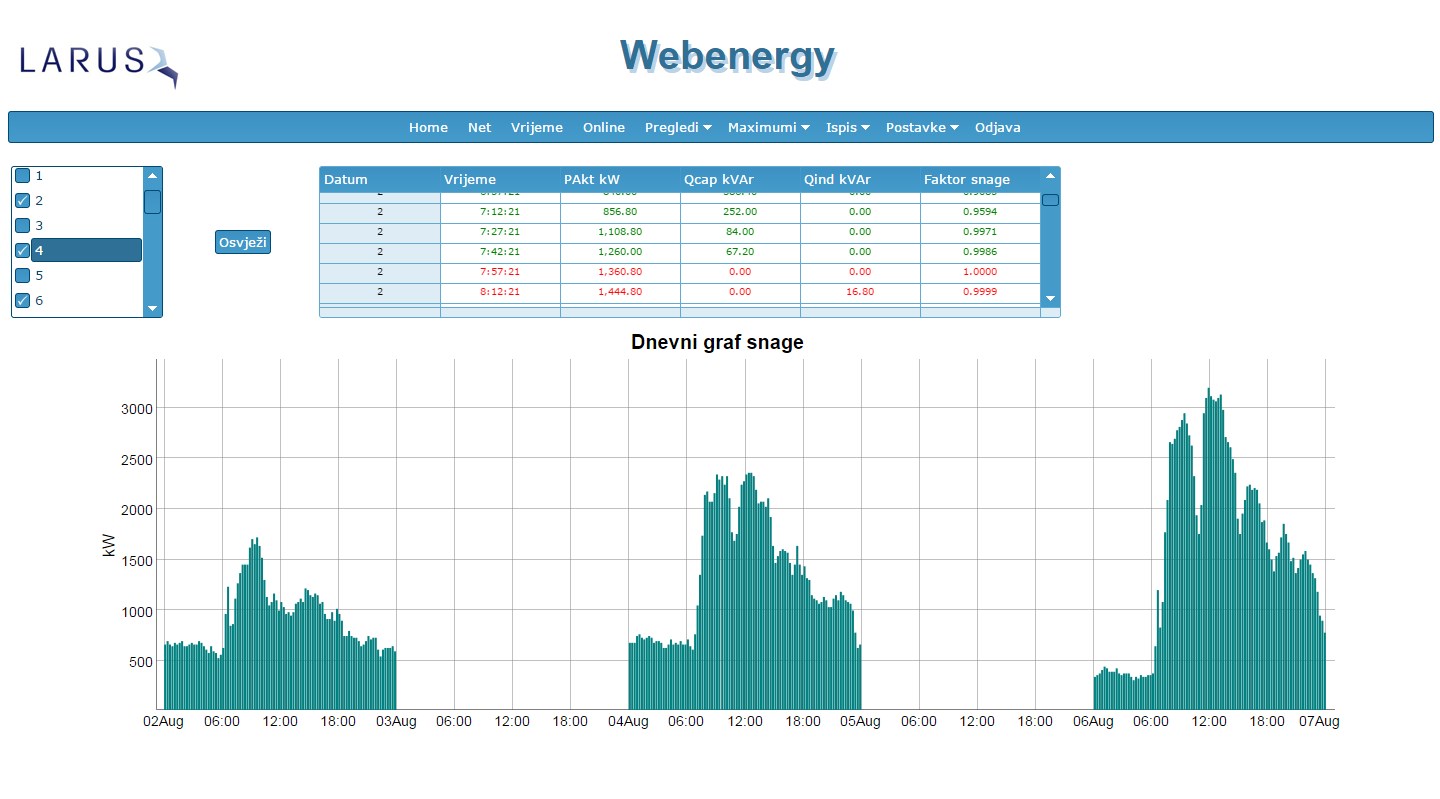Open the Online menu item
Screen dimensions: 1440x799
(604, 128)
